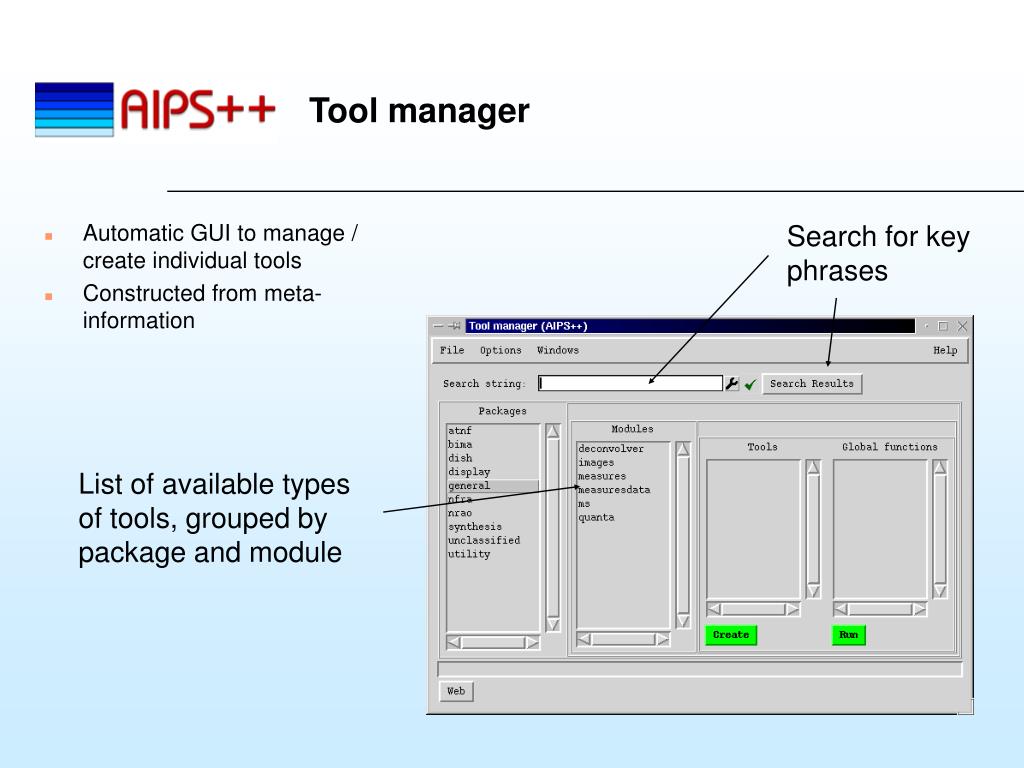Click the green Run button
Image resolution: width=1024 pixels, height=768 pixels.
click(848, 635)
